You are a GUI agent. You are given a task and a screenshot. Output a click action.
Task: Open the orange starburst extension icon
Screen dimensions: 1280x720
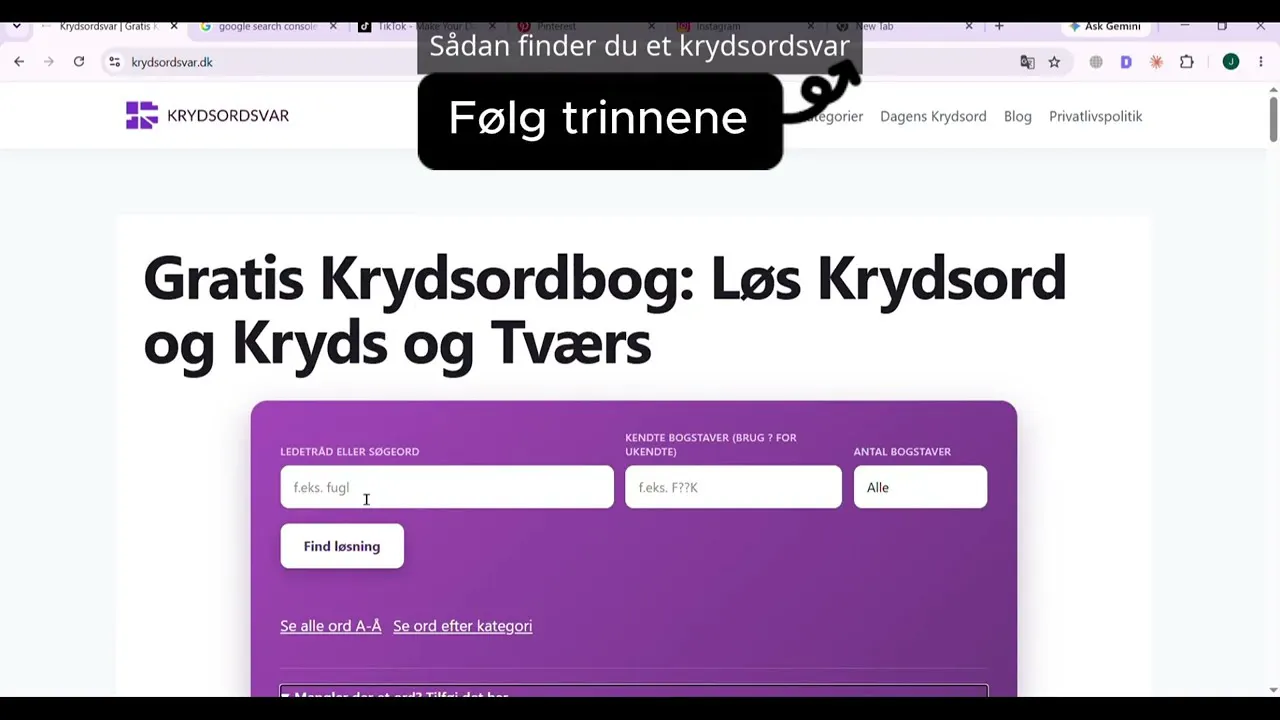[x=1156, y=62]
